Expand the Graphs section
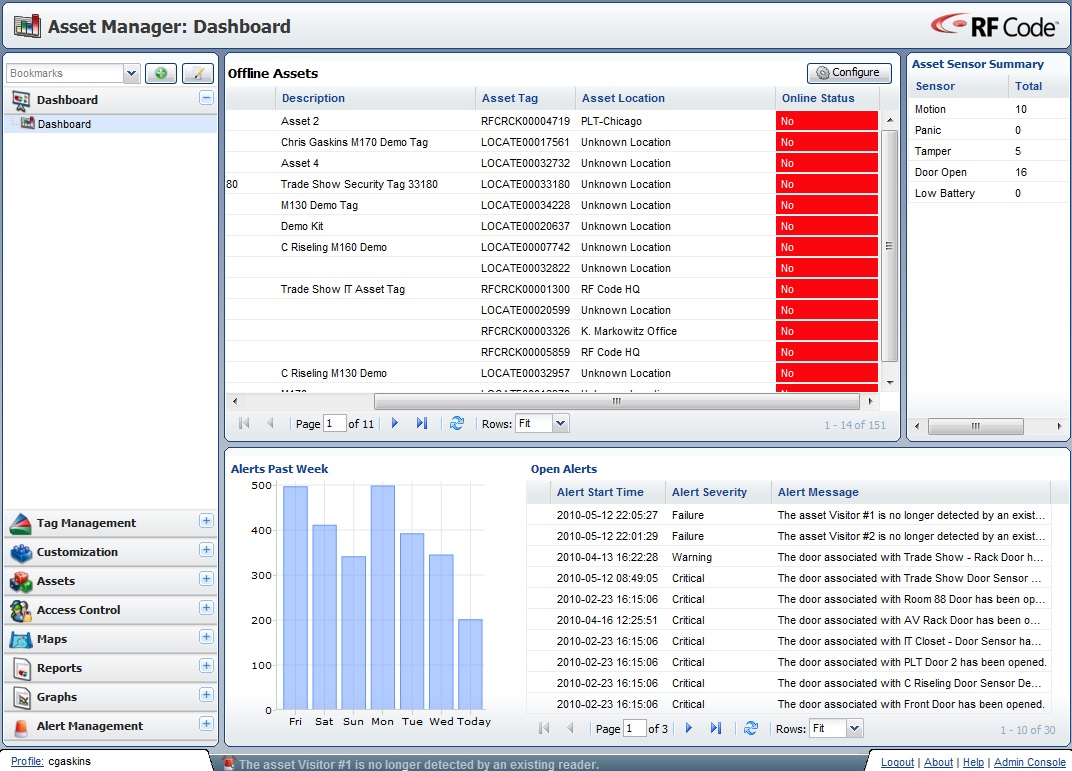The width and height of the screenshot is (1072, 771). [206, 695]
